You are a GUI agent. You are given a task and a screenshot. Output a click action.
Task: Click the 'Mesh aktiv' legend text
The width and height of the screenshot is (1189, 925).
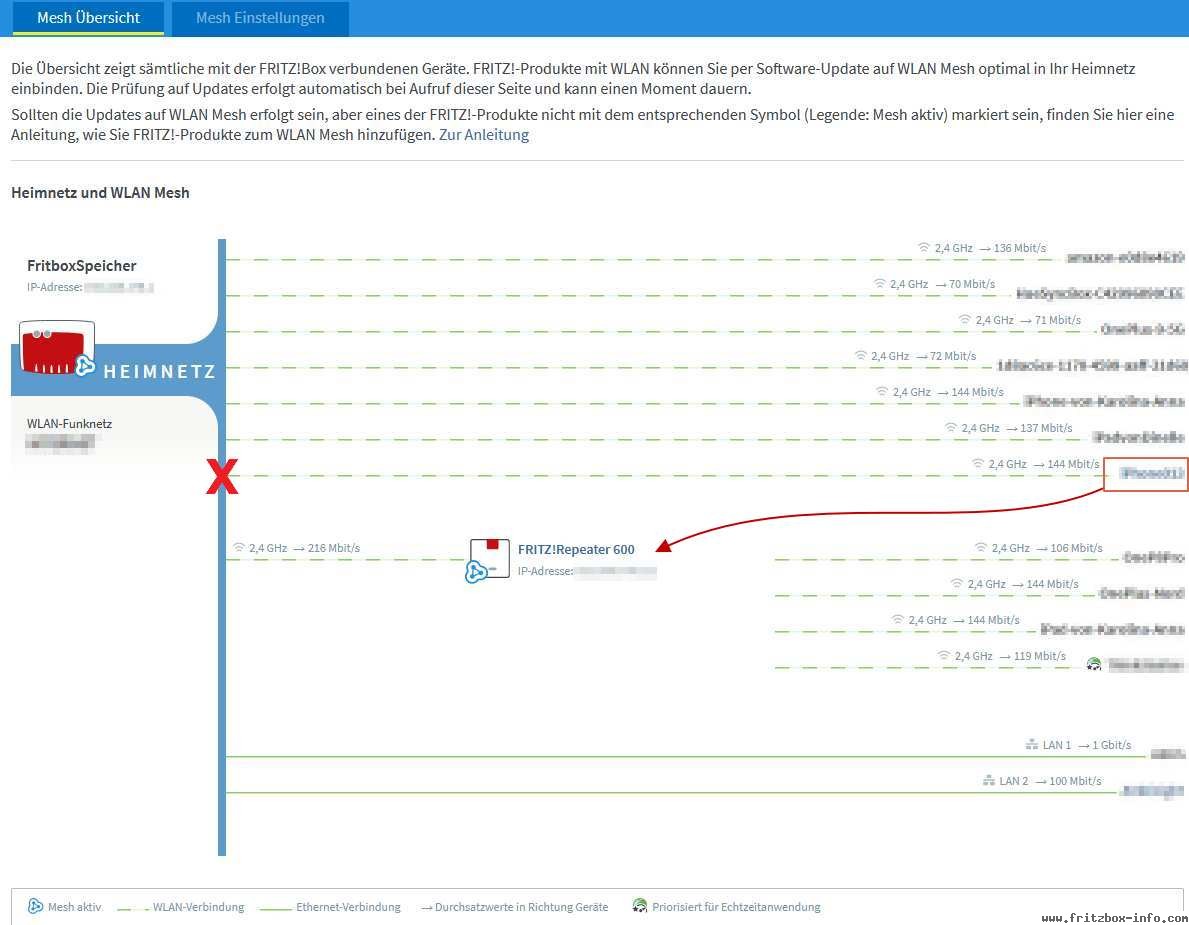[74, 907]
